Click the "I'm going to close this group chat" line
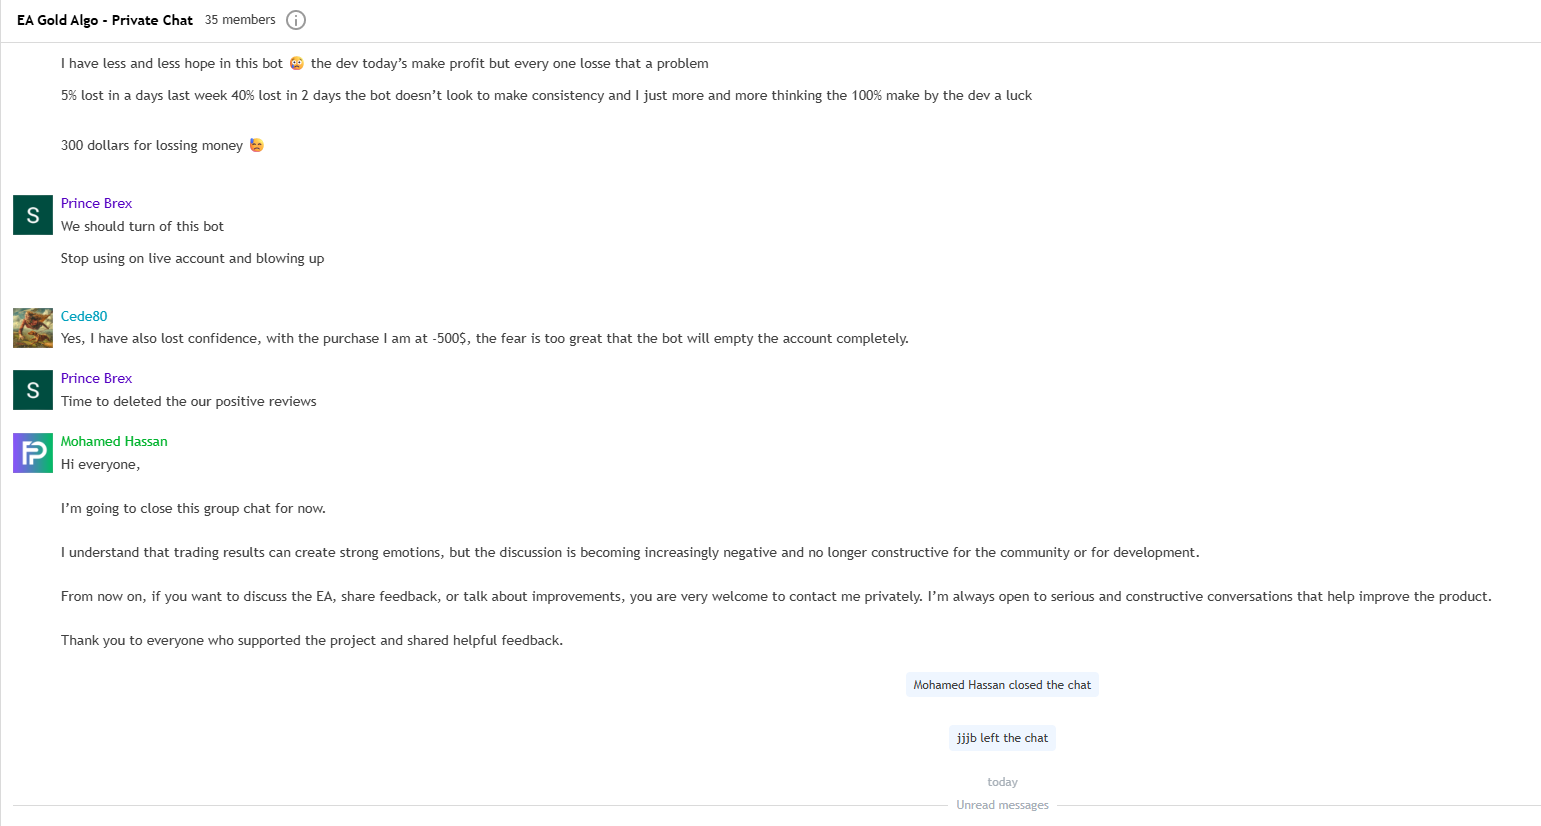This screenshot has height=826, width=1541. click(x=193, y=508)
